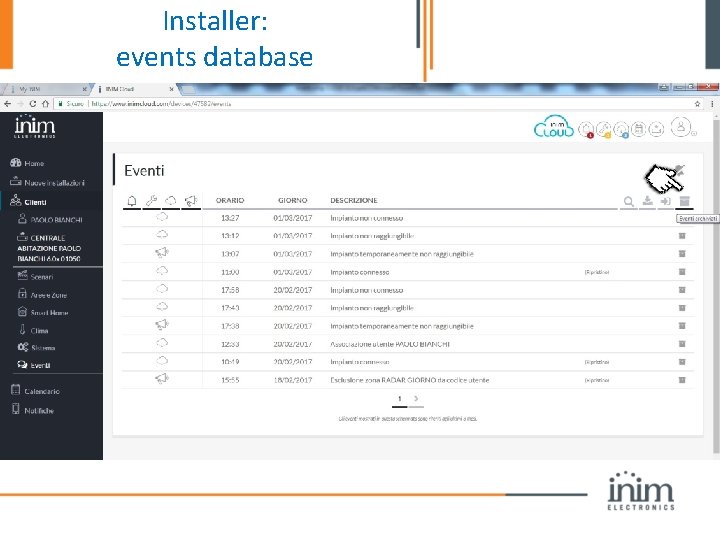
Task: Select the 12:33 Associazione utente PAOLO BIANCHI text
Action: [390, 344]
